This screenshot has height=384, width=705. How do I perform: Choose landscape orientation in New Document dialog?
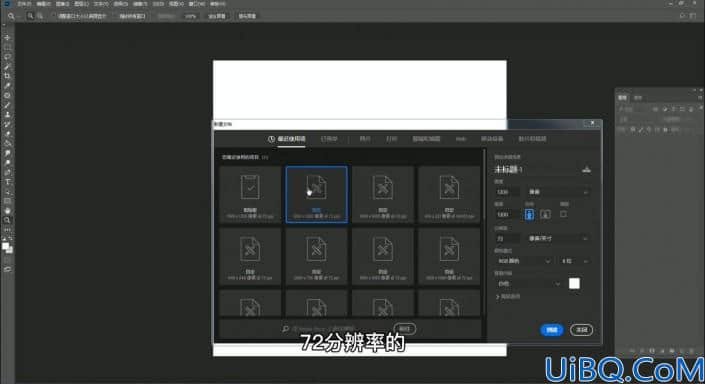point(545,214)
